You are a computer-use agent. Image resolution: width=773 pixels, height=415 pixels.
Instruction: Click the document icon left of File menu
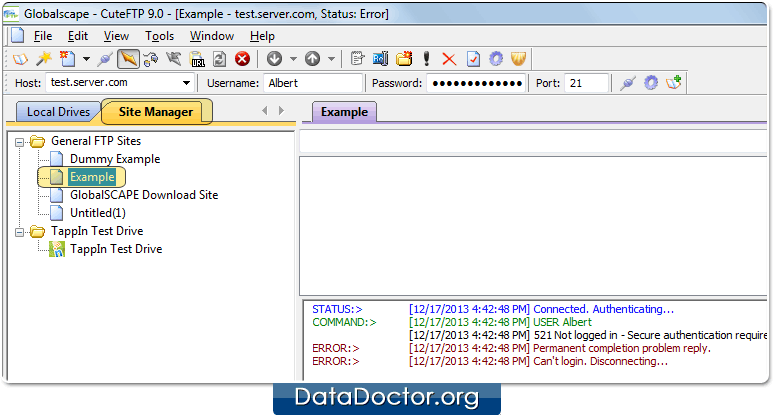click(18, 35)
